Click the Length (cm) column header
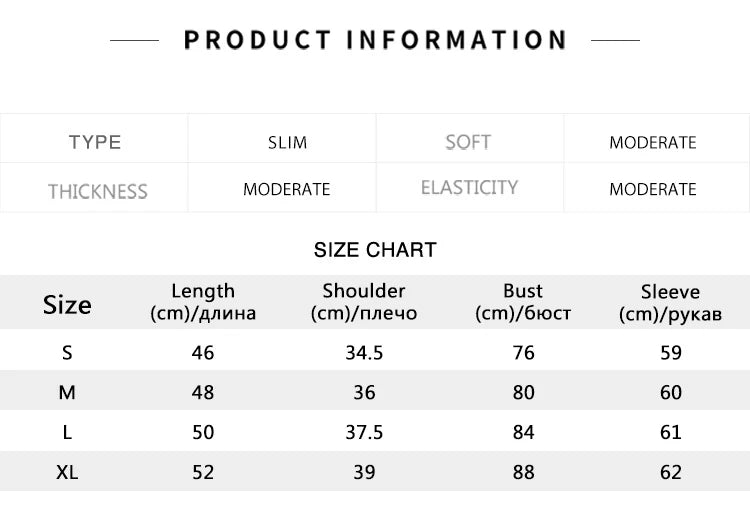 (x=203, y=302)
